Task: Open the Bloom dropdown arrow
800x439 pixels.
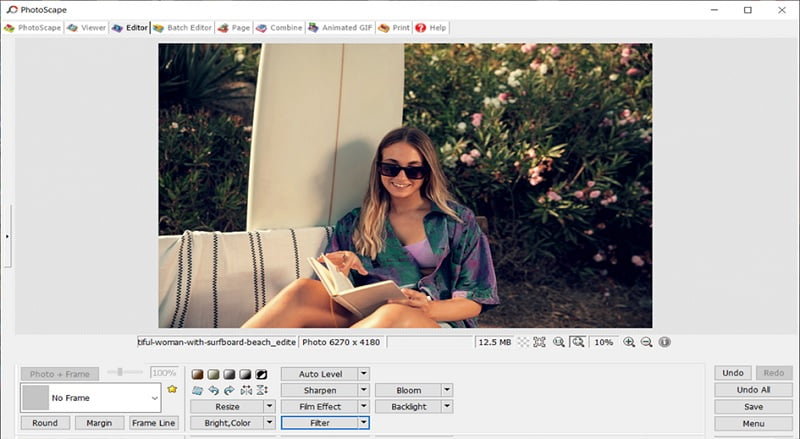Action: 447,390
